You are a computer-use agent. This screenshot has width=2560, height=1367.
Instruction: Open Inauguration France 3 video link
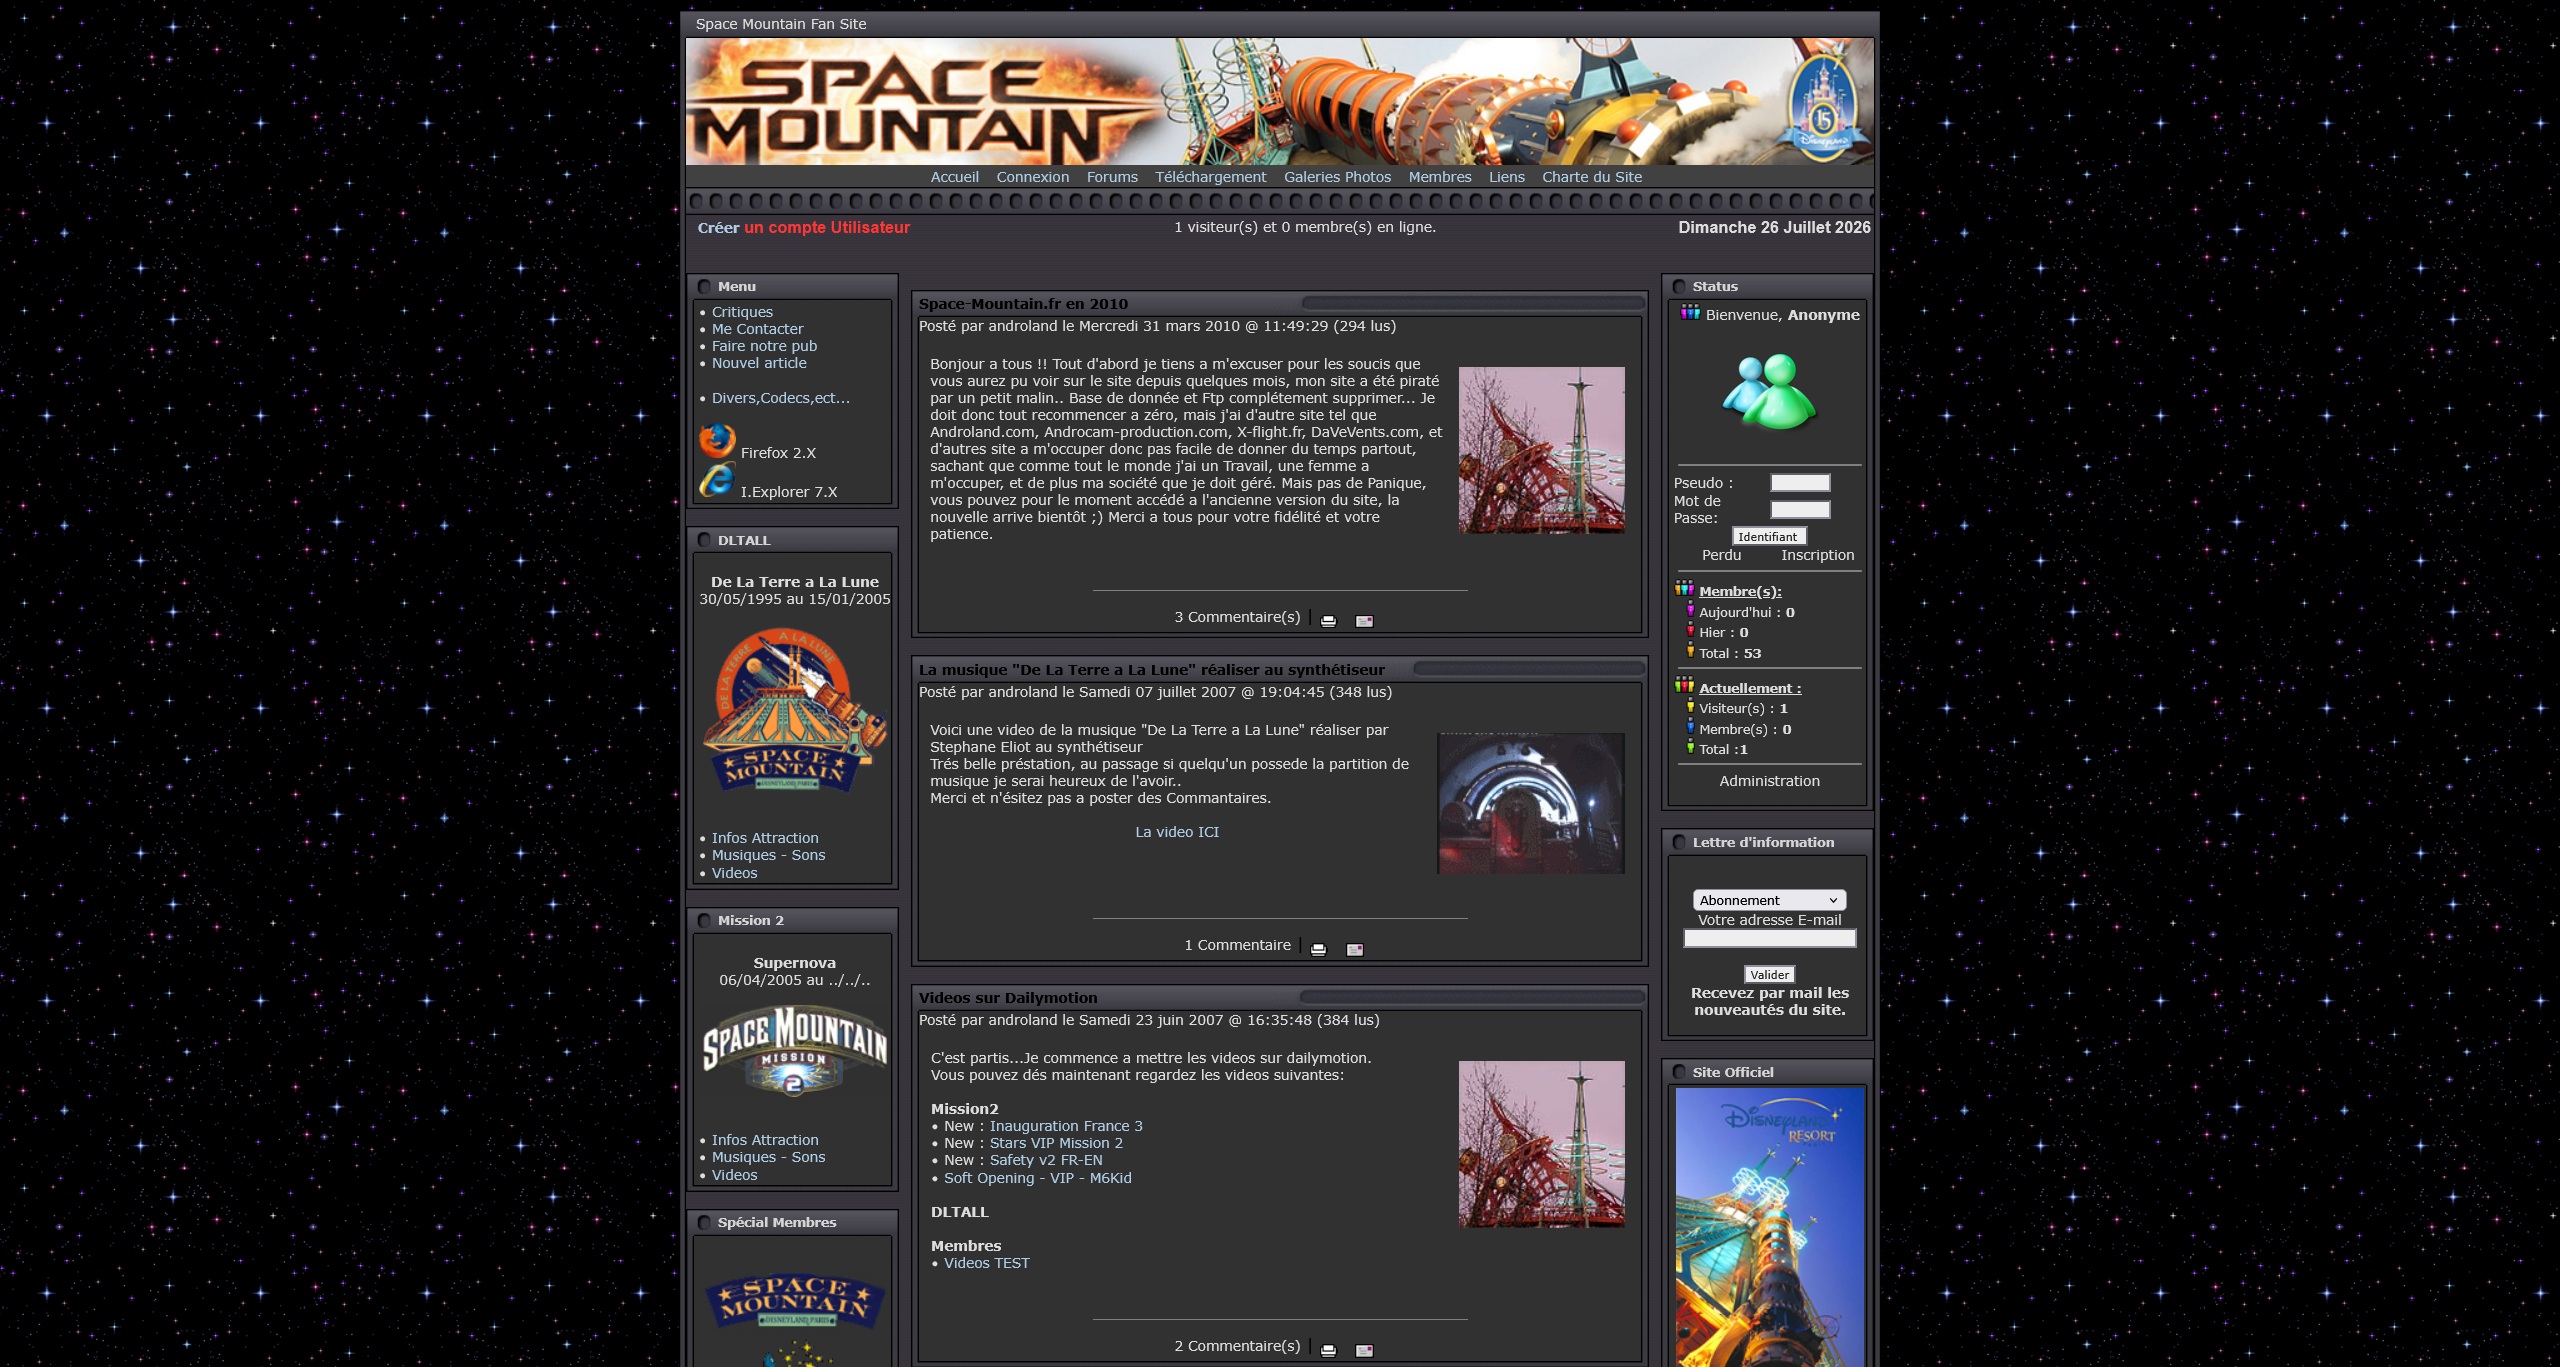pos(1066,1126)
